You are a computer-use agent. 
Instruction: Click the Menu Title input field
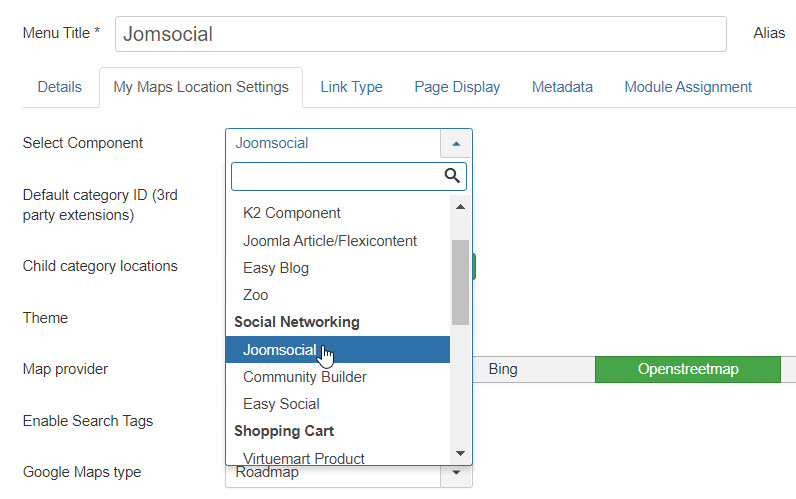coord(420,34)
